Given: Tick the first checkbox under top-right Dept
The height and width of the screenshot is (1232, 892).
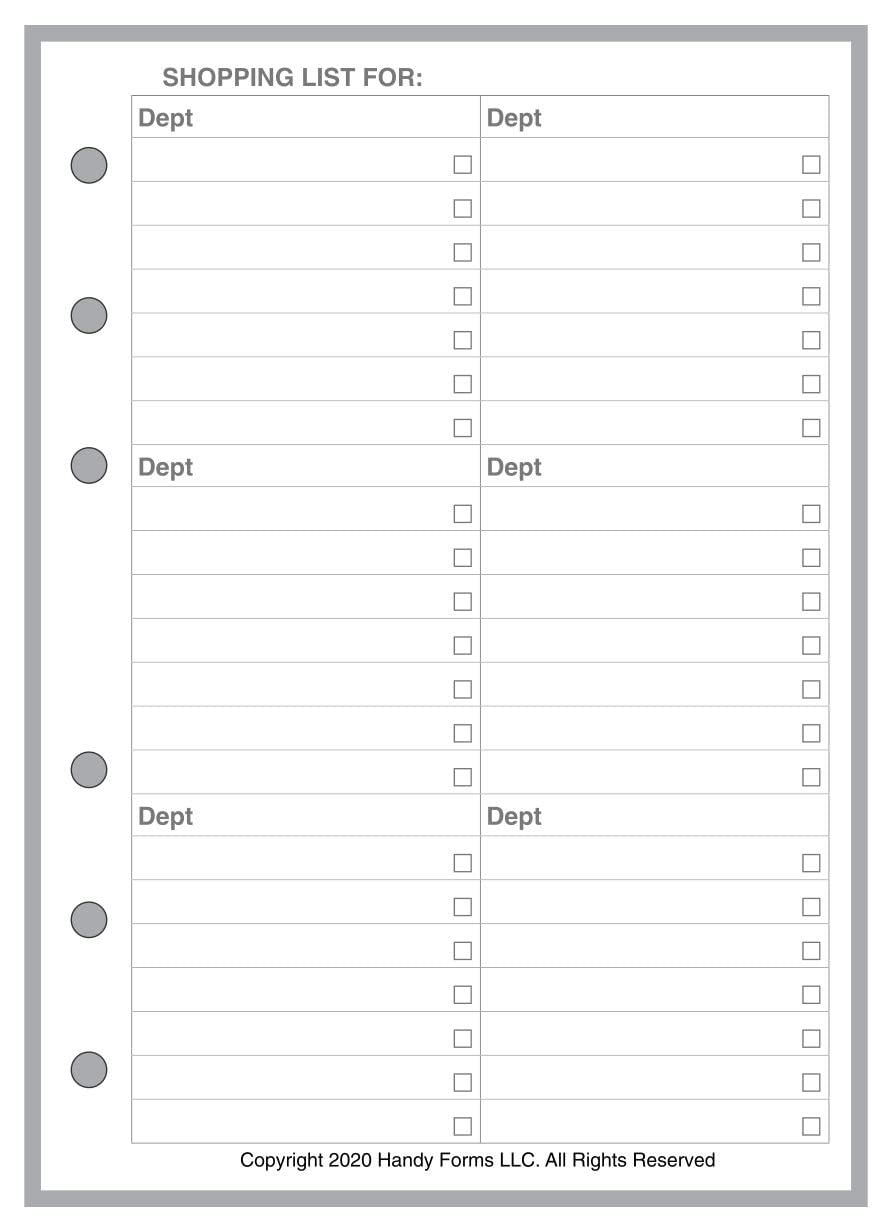Looking at the screenshot, I should 811,165.
